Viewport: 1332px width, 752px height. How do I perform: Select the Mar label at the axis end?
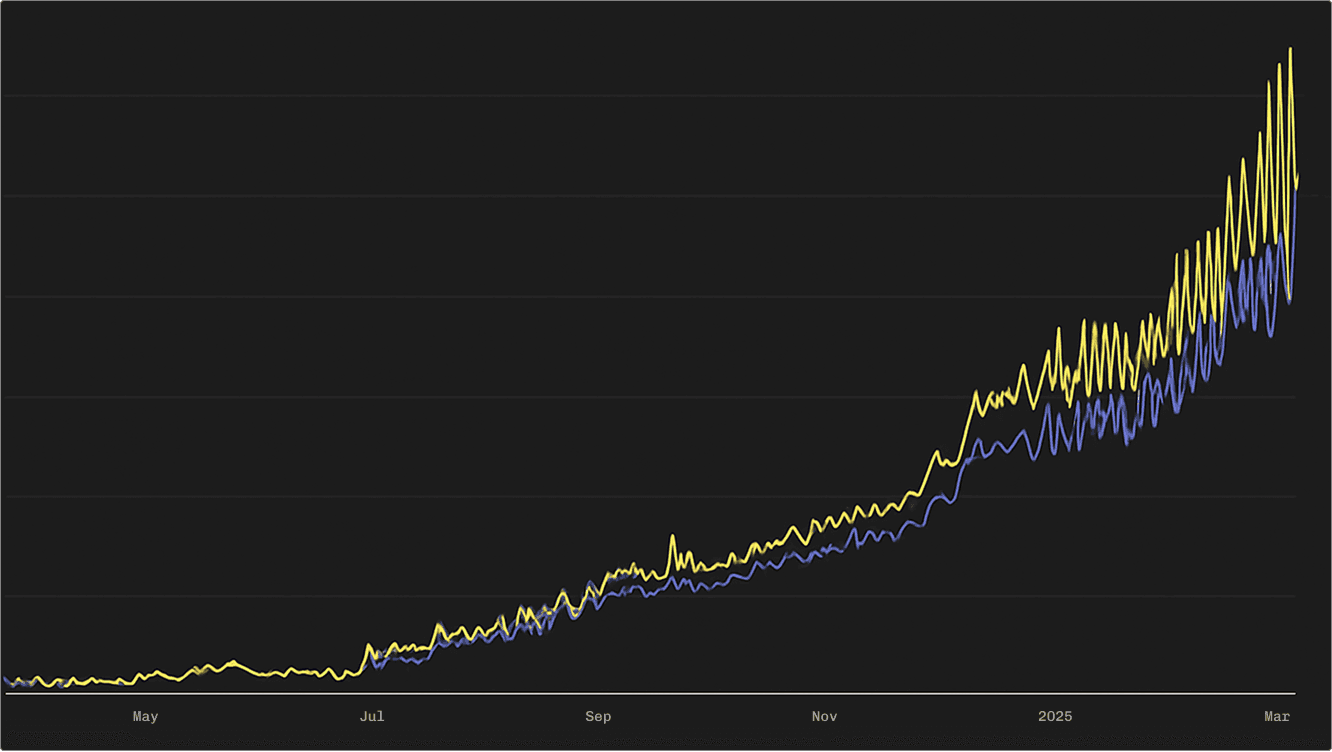(x=1277, y=716)
